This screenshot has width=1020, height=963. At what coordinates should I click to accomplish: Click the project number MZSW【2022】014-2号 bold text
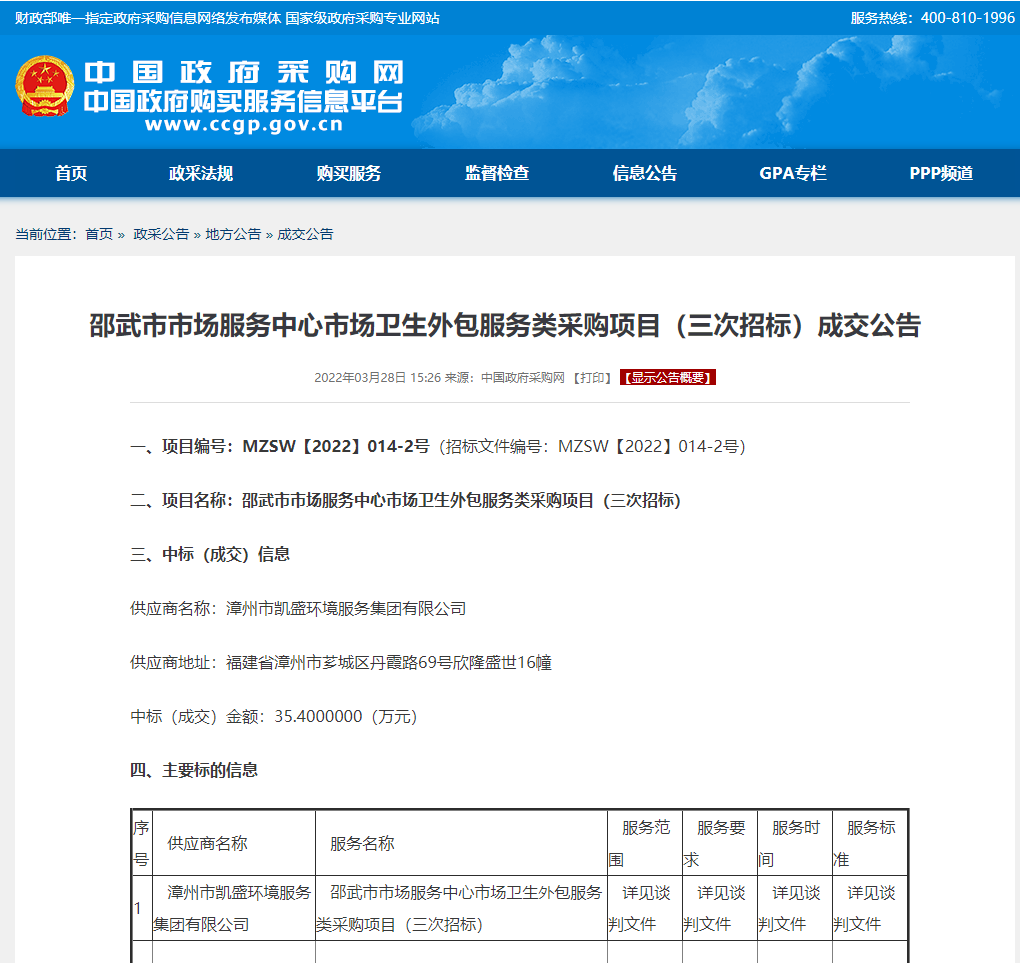click(x=336, y=446)
